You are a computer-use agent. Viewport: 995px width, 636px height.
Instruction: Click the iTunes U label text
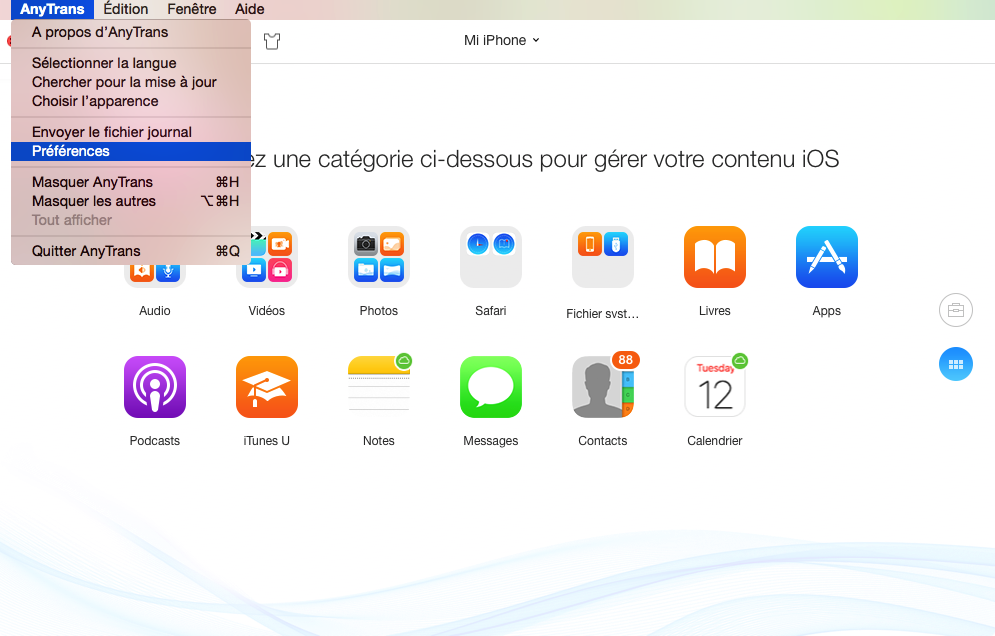tap(267, 441)
